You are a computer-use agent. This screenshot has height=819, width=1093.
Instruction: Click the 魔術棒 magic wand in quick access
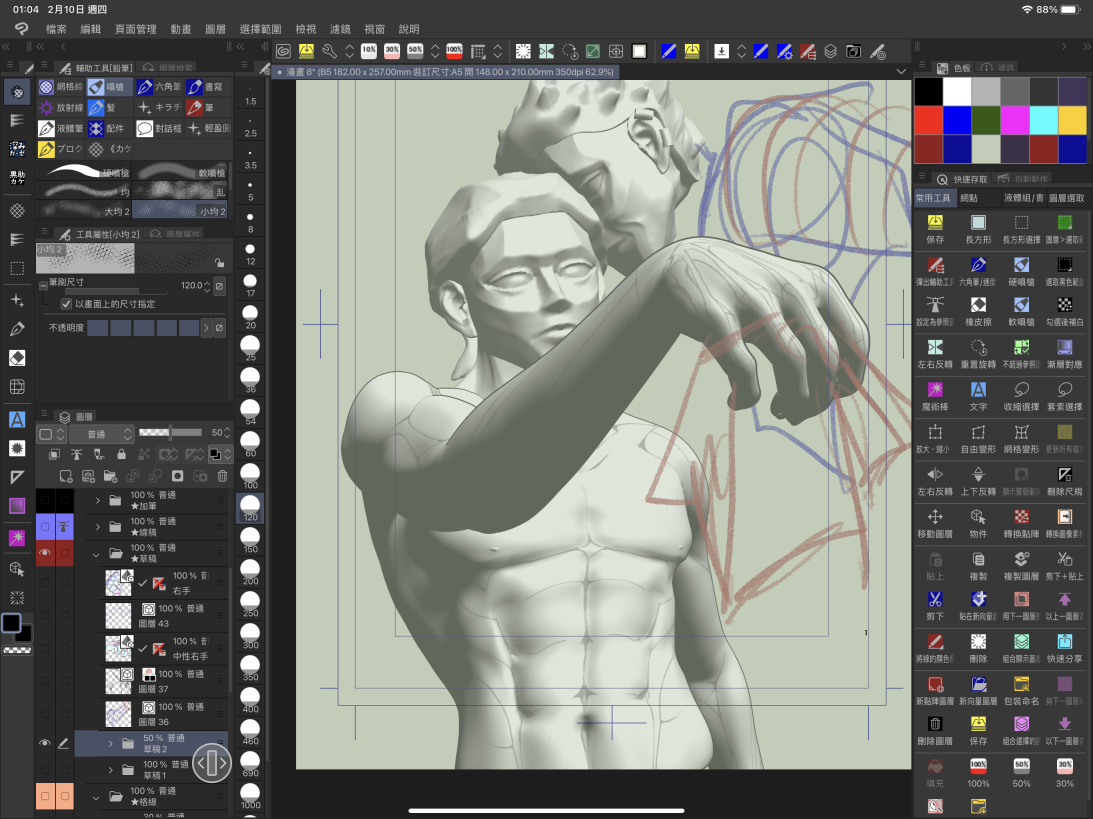click(935, 396)
